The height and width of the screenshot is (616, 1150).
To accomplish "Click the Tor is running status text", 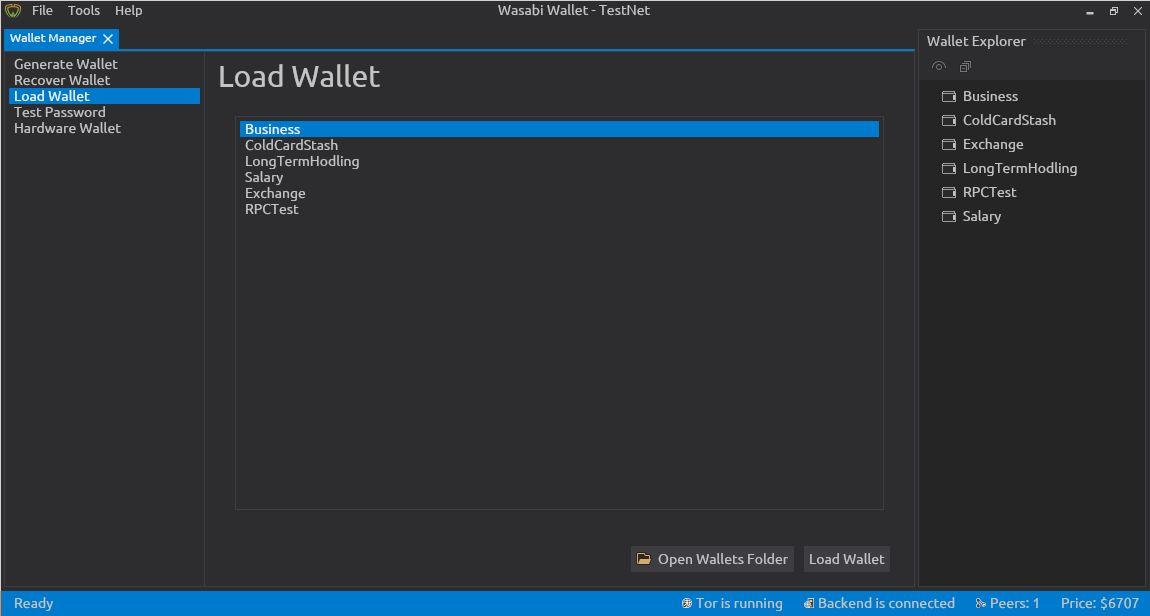I will coord(739,604).
